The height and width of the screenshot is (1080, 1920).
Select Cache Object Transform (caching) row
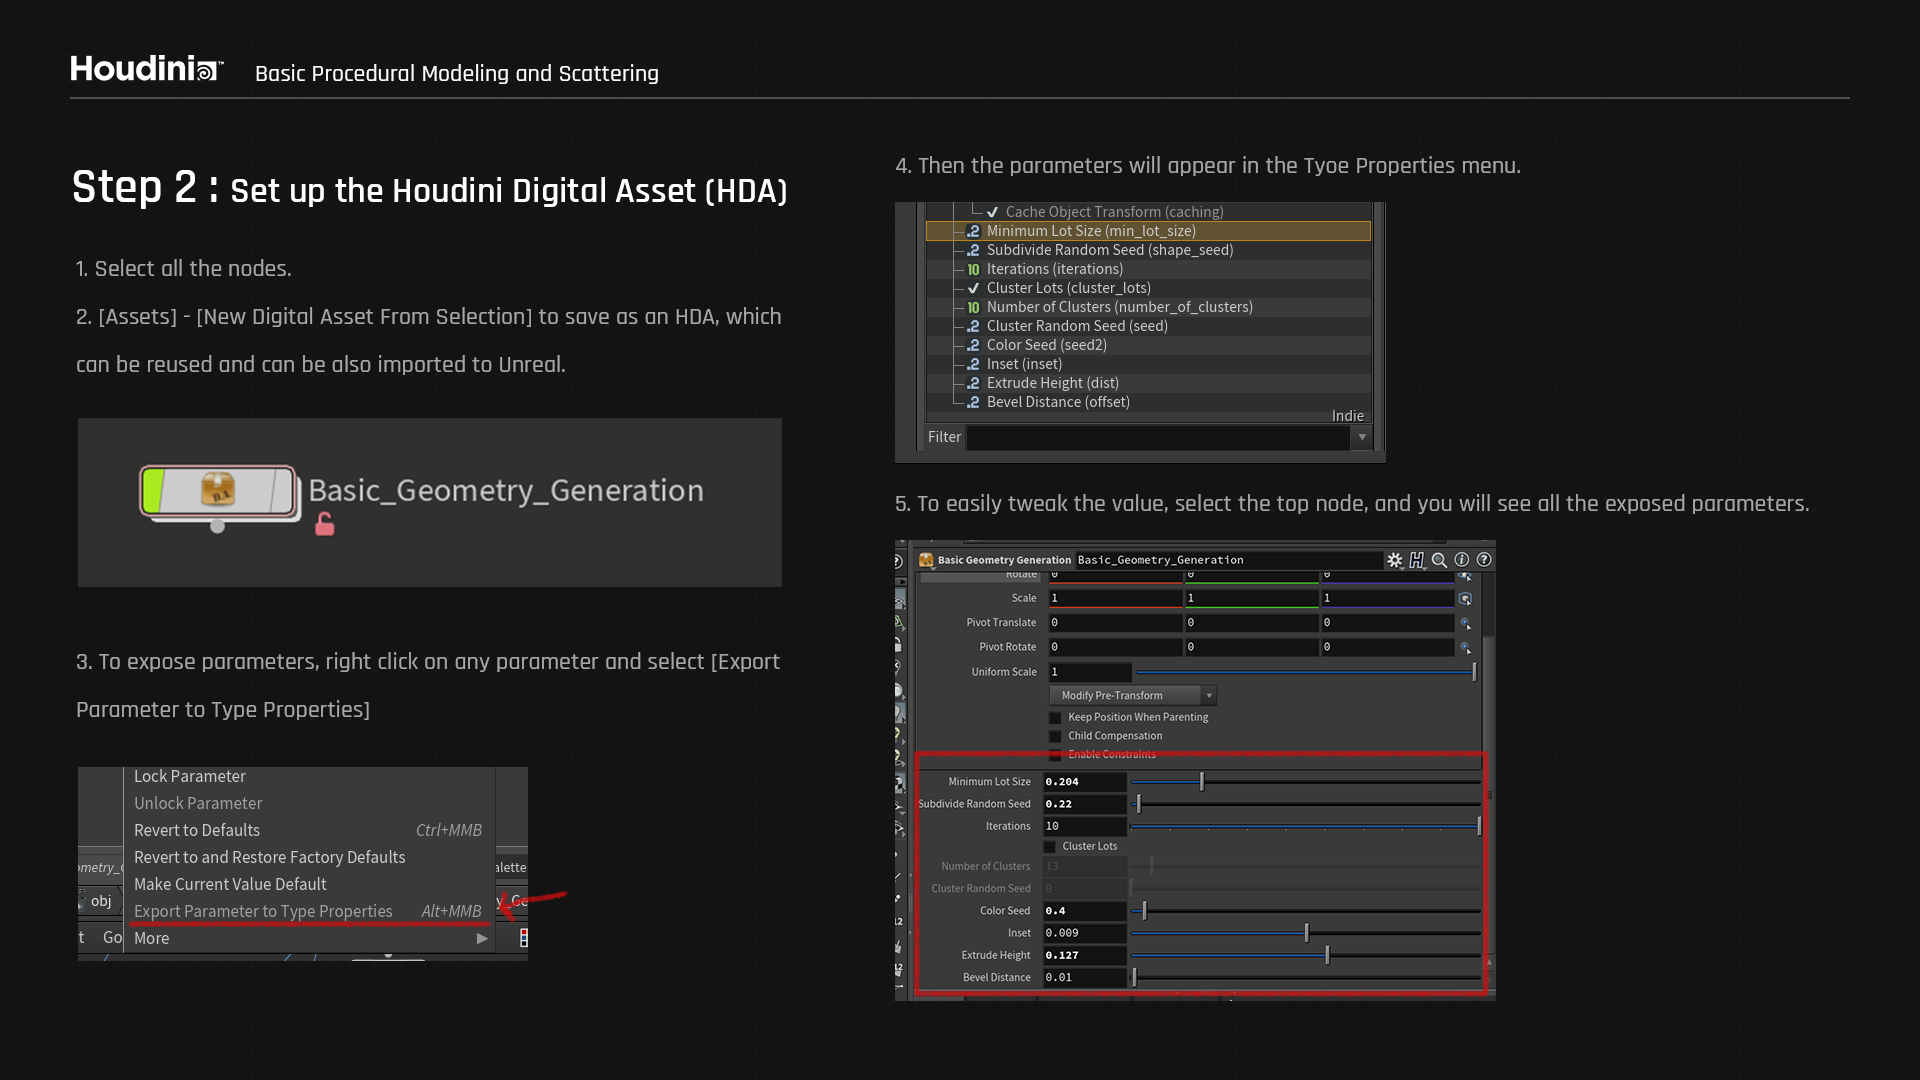tap(1148, 212)
